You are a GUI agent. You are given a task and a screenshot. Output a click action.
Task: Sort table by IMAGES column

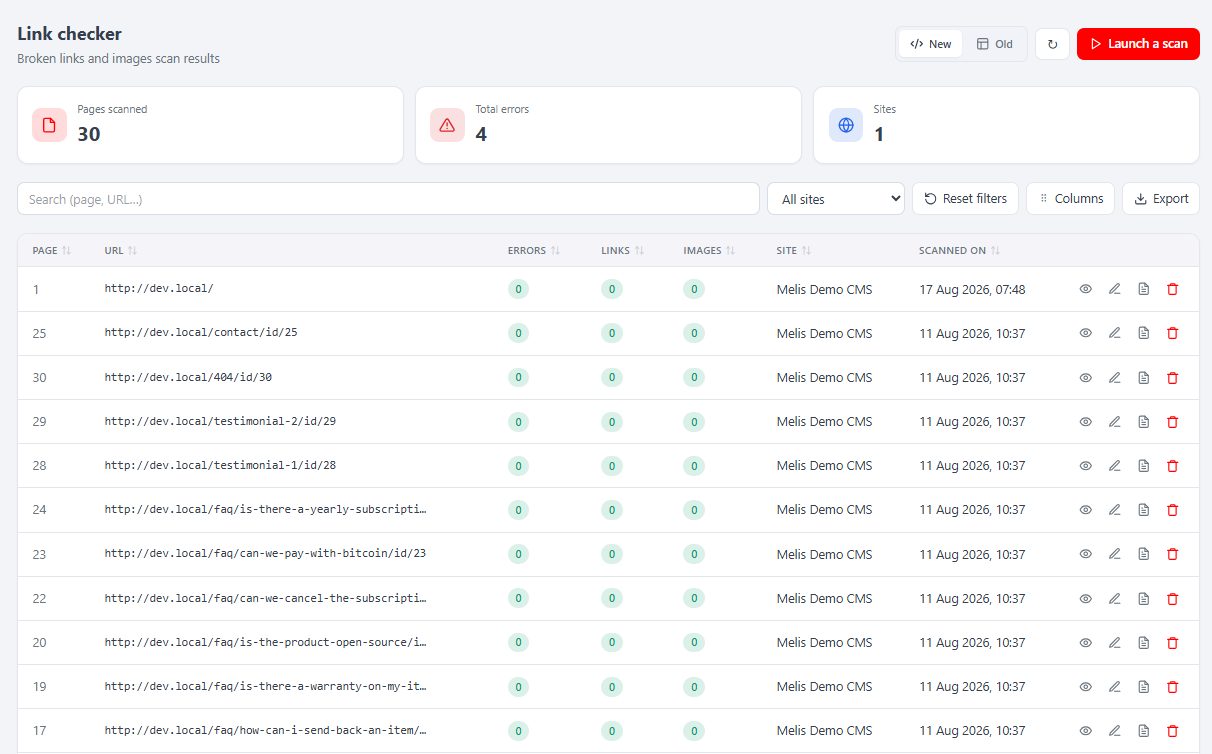pyautogui.click(x=709, y=251)
